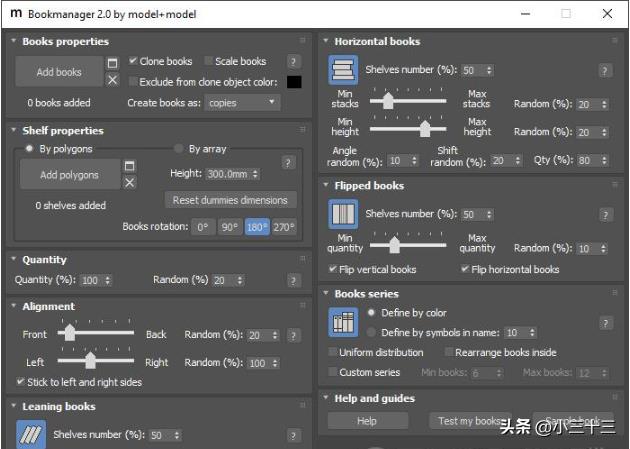This screenshot has height=449, width=630.
Task: Enable Uniform distribution checkbox
Action: (332, 352)
